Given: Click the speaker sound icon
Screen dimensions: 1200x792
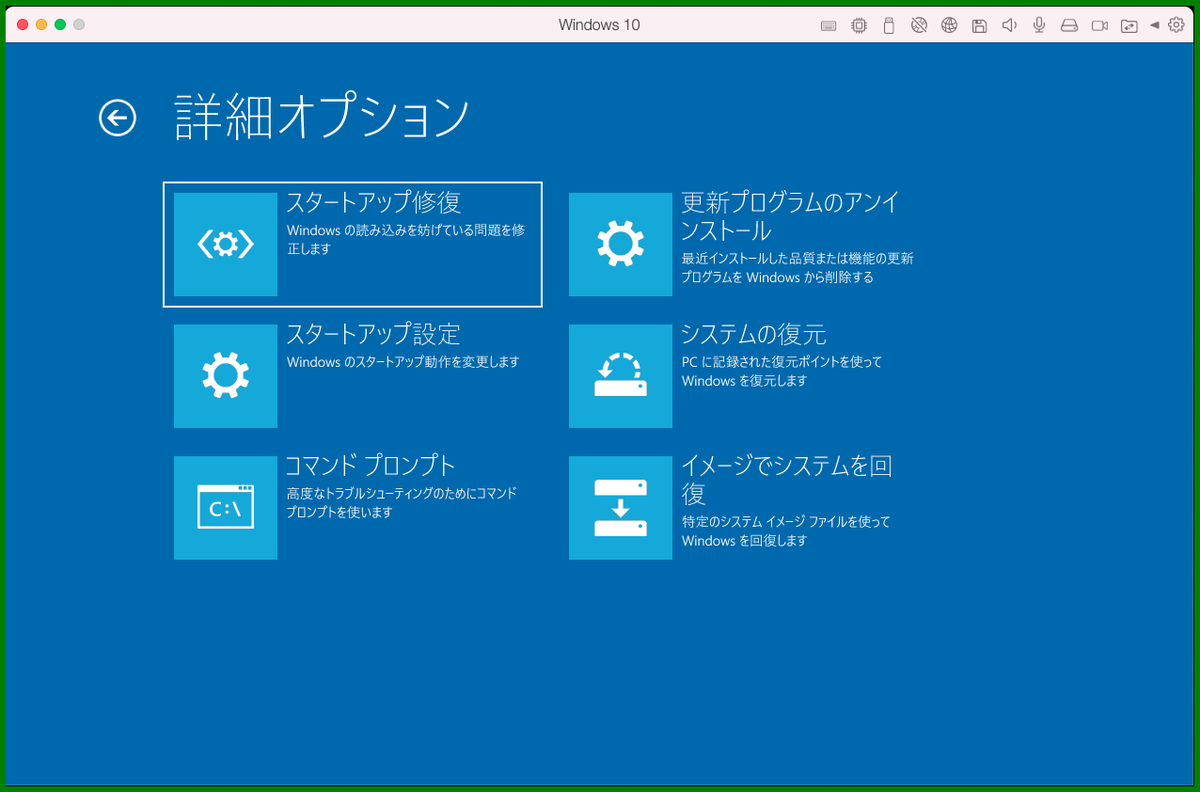Looking at the screenshot, I should tap(1010, 25).
